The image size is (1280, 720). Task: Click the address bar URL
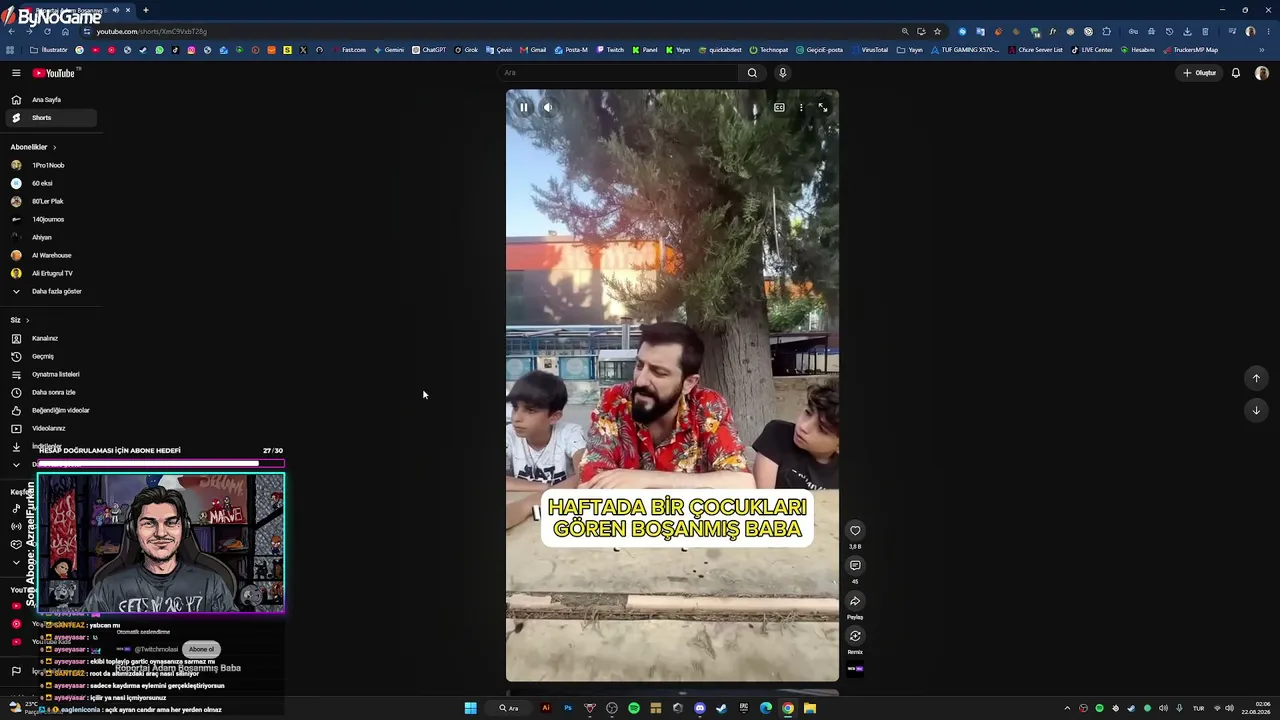tap(152, 31)
